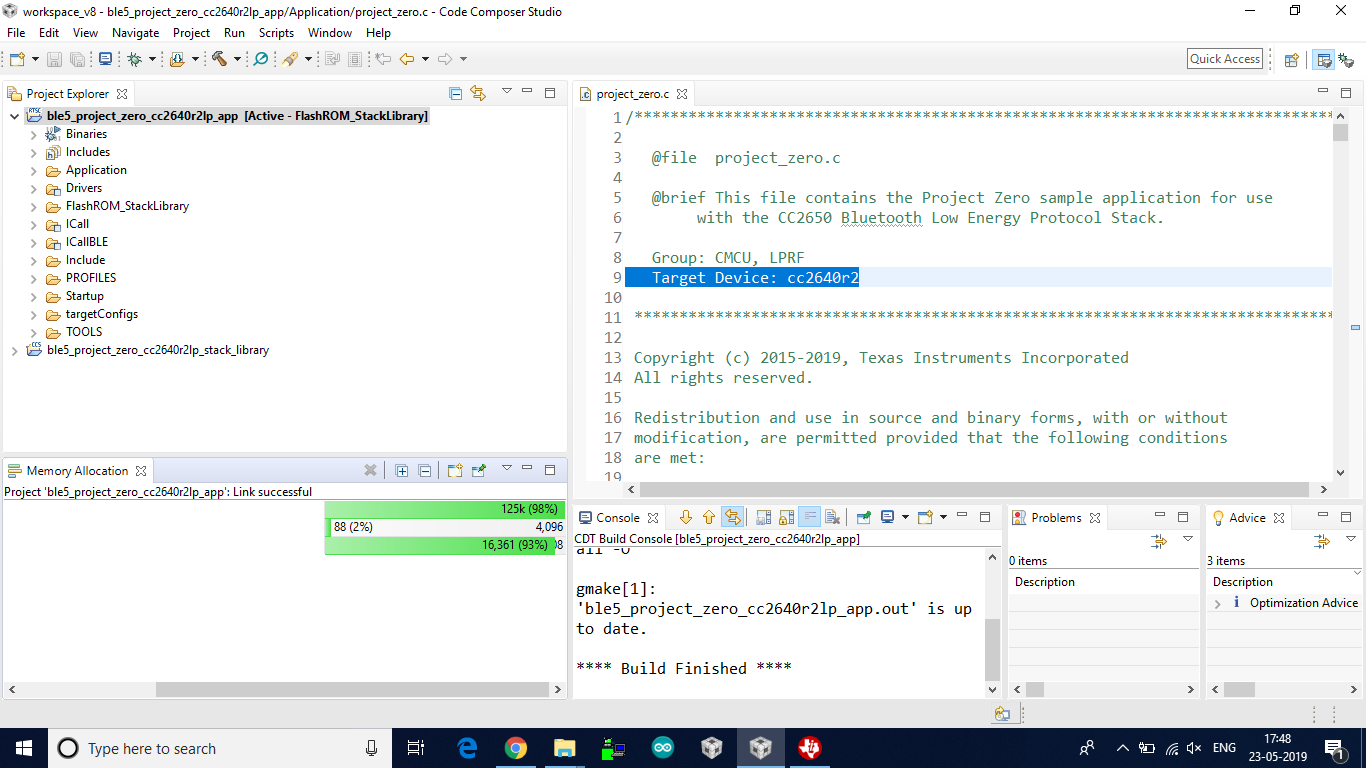1366x768 pixels.
Task: Click the Flash download toolbar icon
Action: [177, 59]
